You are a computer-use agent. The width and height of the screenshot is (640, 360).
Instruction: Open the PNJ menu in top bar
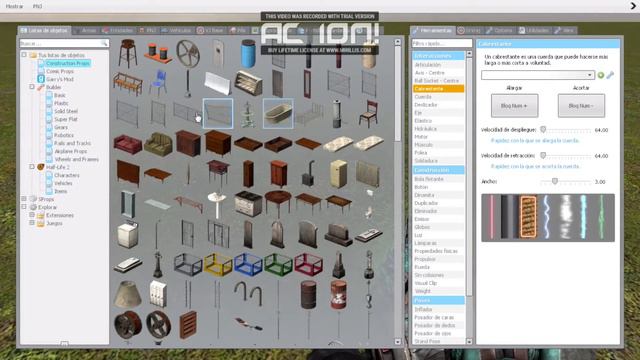(x=37, y=6)
